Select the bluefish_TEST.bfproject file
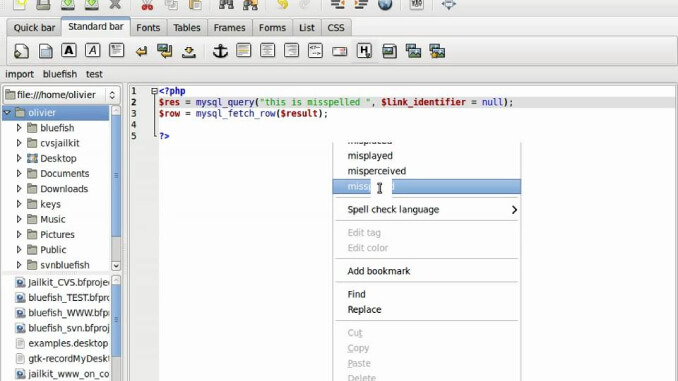The image size is (678, 381). point(62,298)
